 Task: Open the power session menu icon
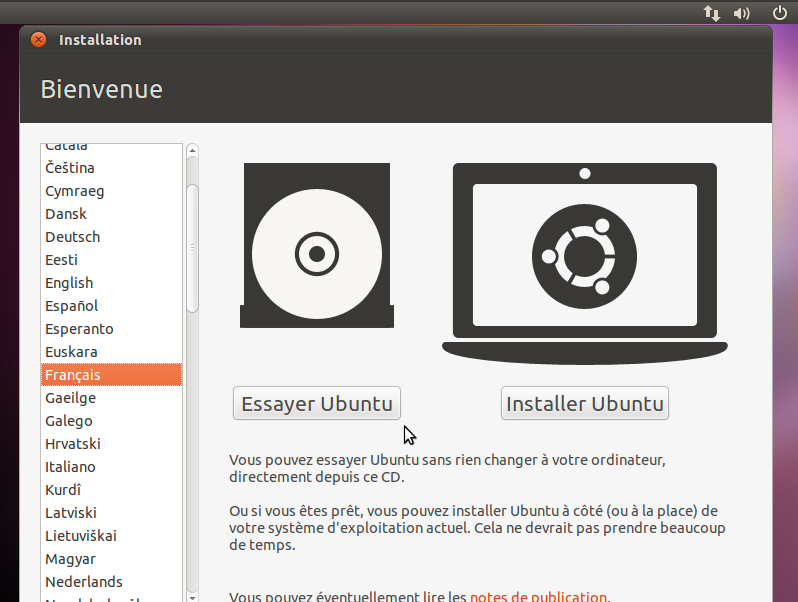780,13
